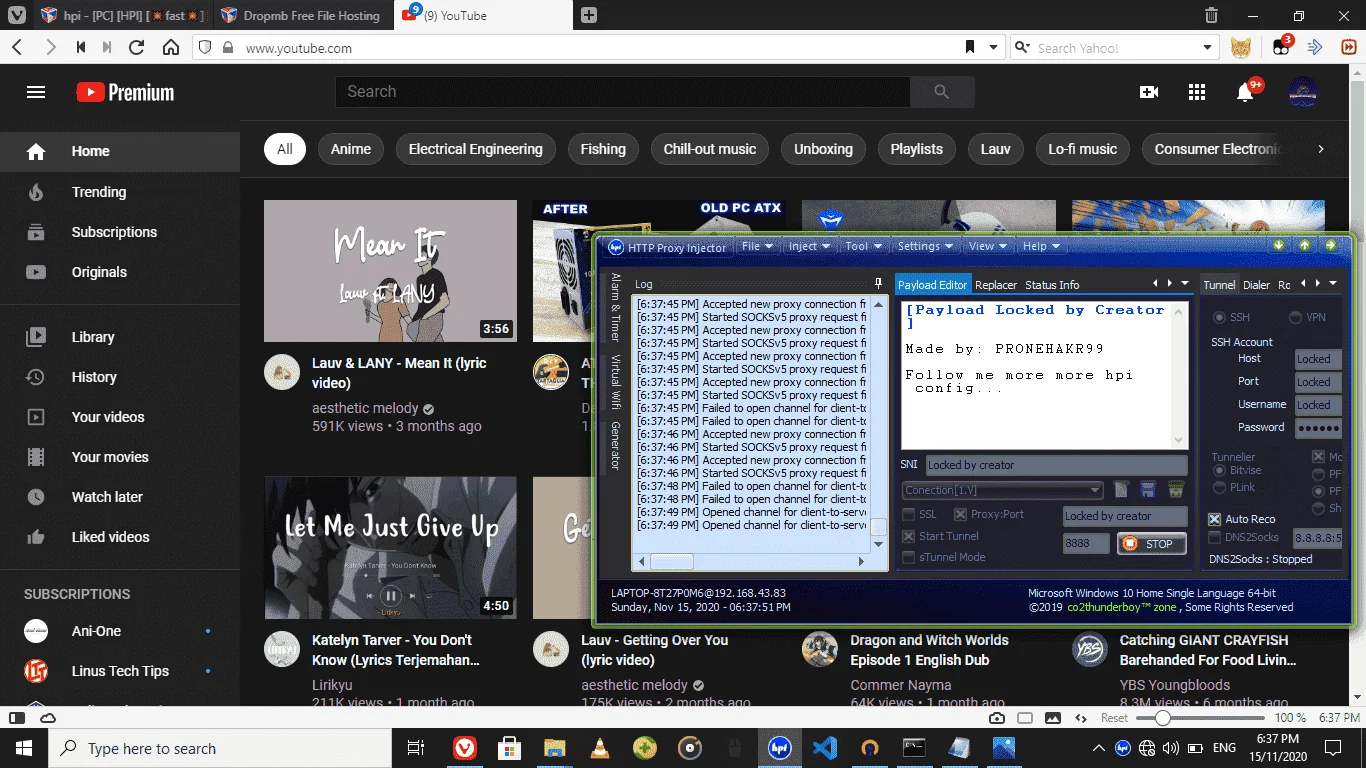Open the YouTube hamburger guide menu
This screenshot has height=768, width=1366.
pos(36,92)
